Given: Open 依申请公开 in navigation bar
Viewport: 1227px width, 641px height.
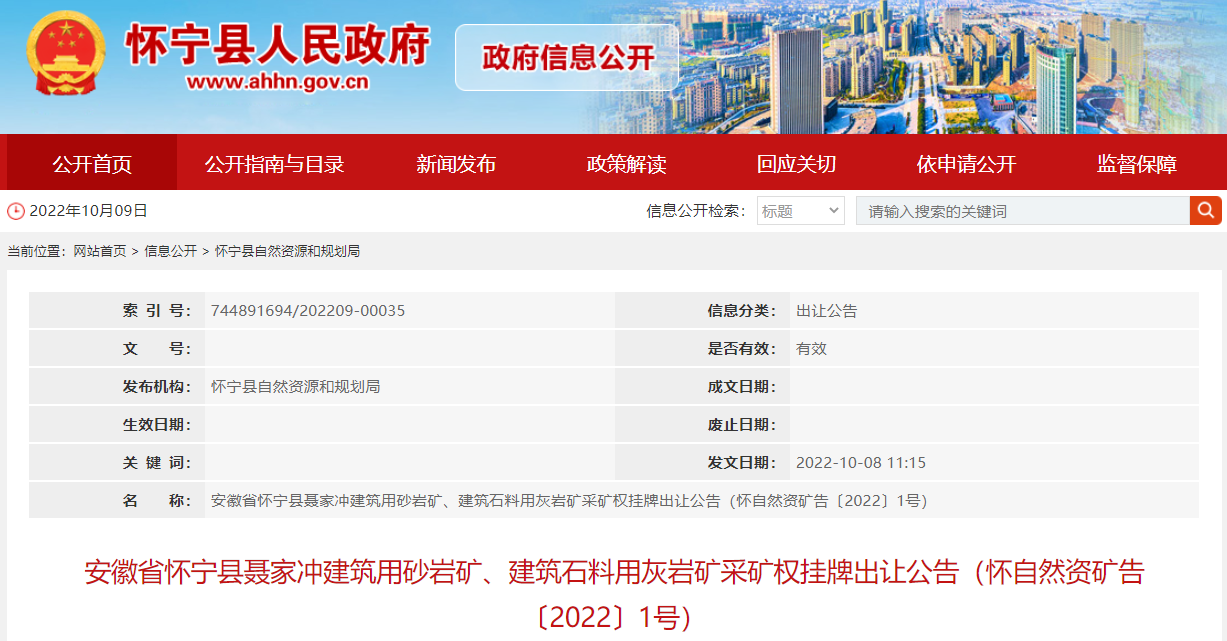Looking at the screenshot, I should 966,164.
